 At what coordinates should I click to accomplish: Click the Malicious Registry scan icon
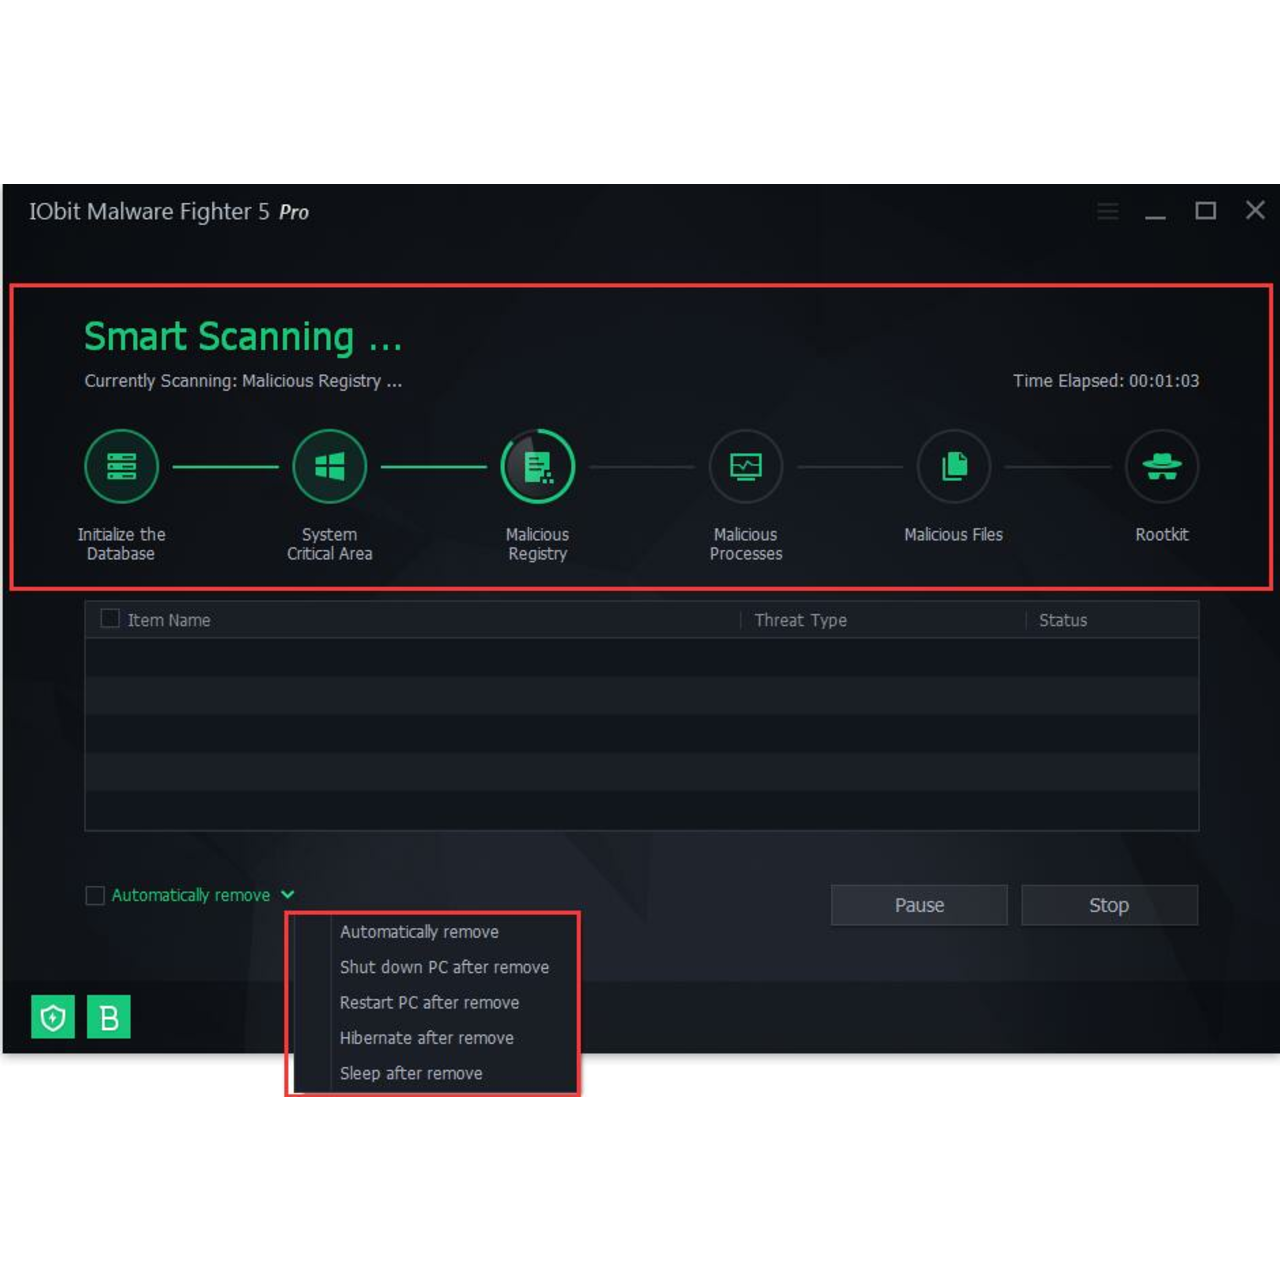coord(538,466)
